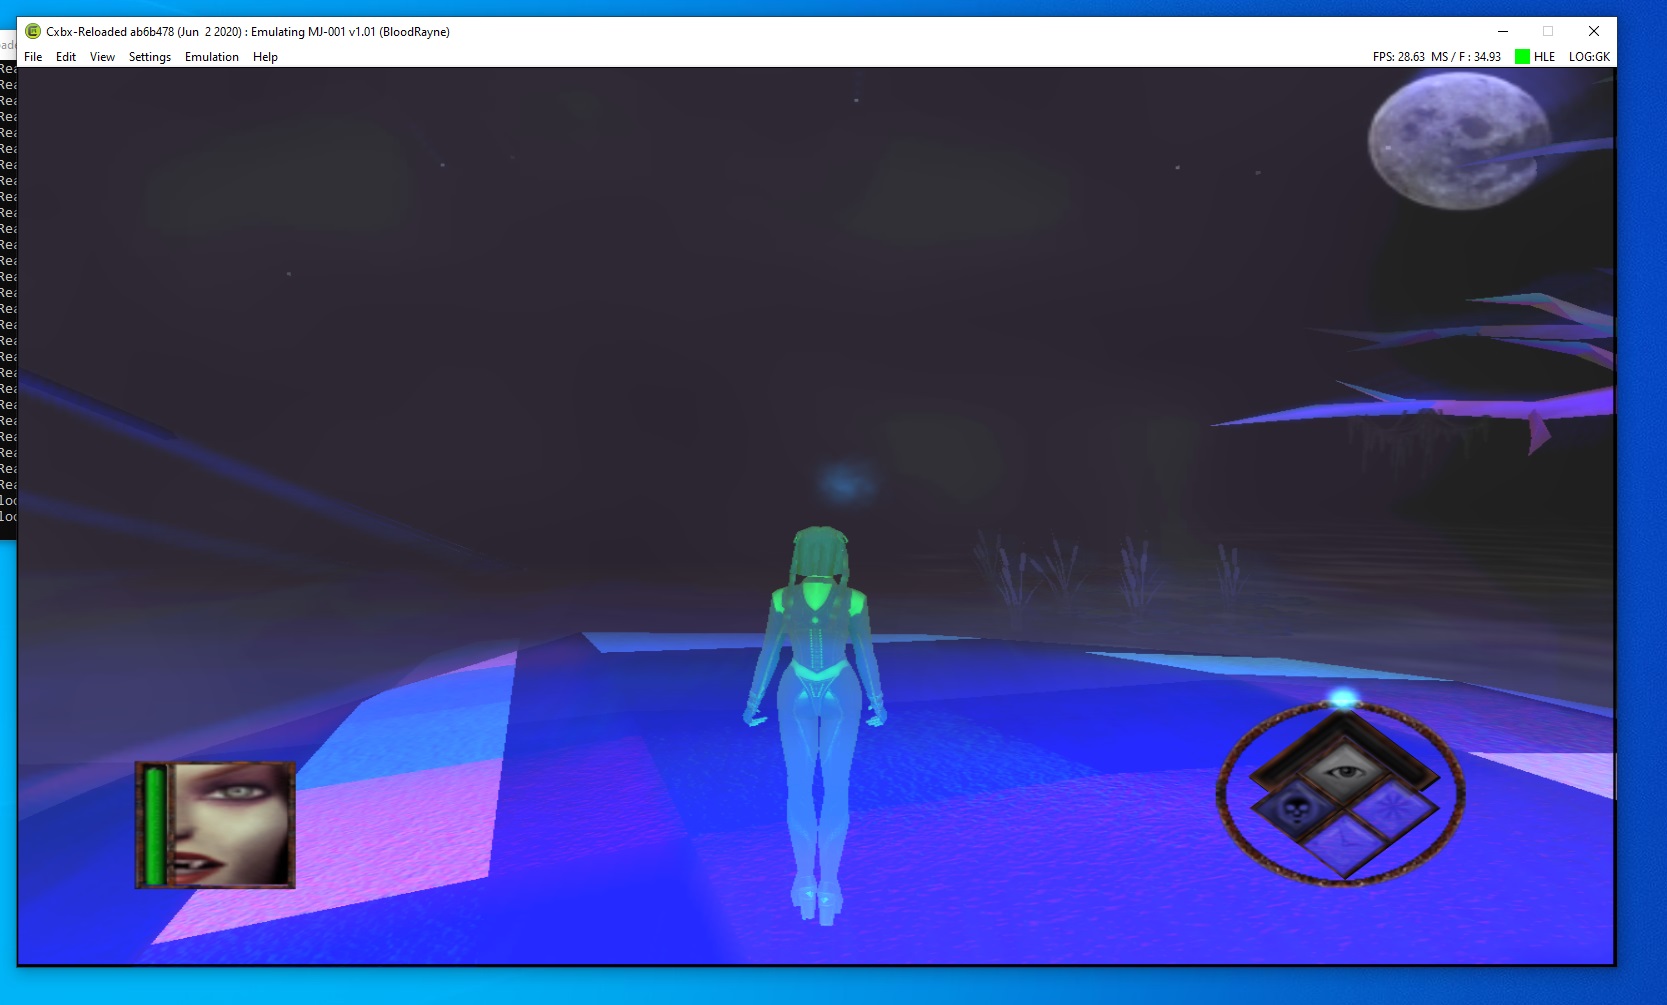Open the Emulation menu
Screen dimensions: 1667x1005
[x=212, y=57]
